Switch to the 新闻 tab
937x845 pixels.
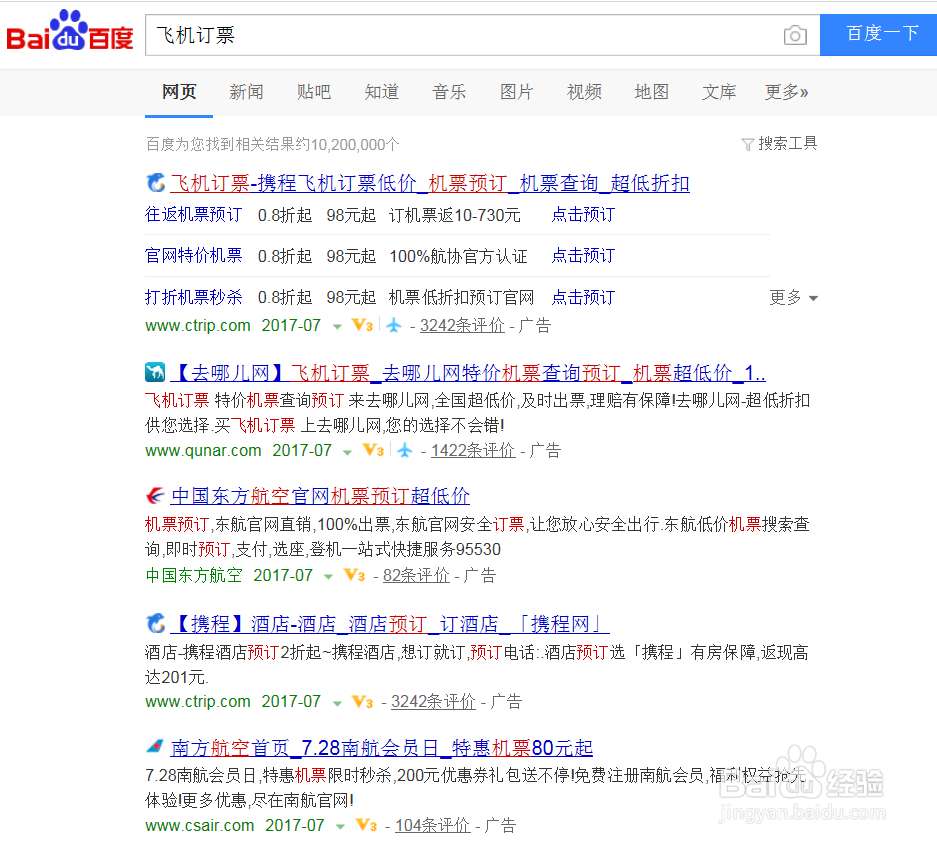246,91
